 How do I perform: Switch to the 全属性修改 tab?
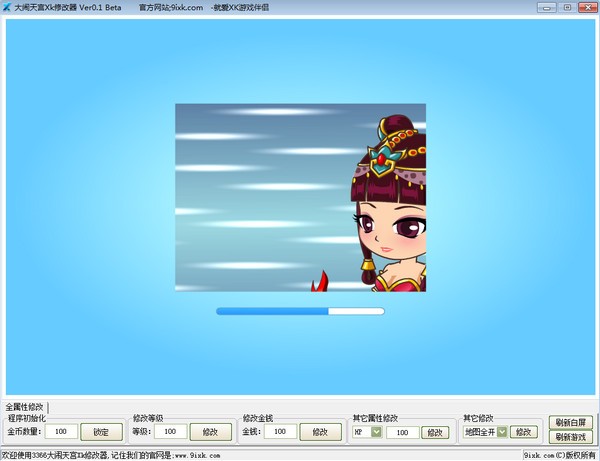24,407
